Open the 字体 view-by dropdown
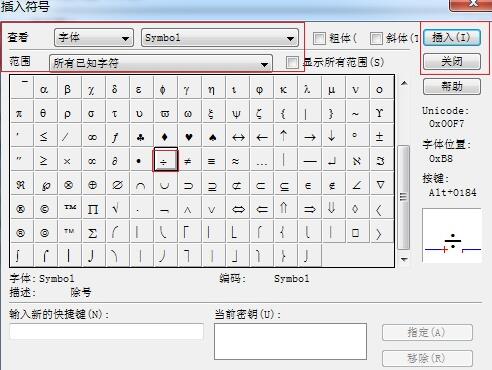Viewport: 492px width, 370px height. (94, 38)
